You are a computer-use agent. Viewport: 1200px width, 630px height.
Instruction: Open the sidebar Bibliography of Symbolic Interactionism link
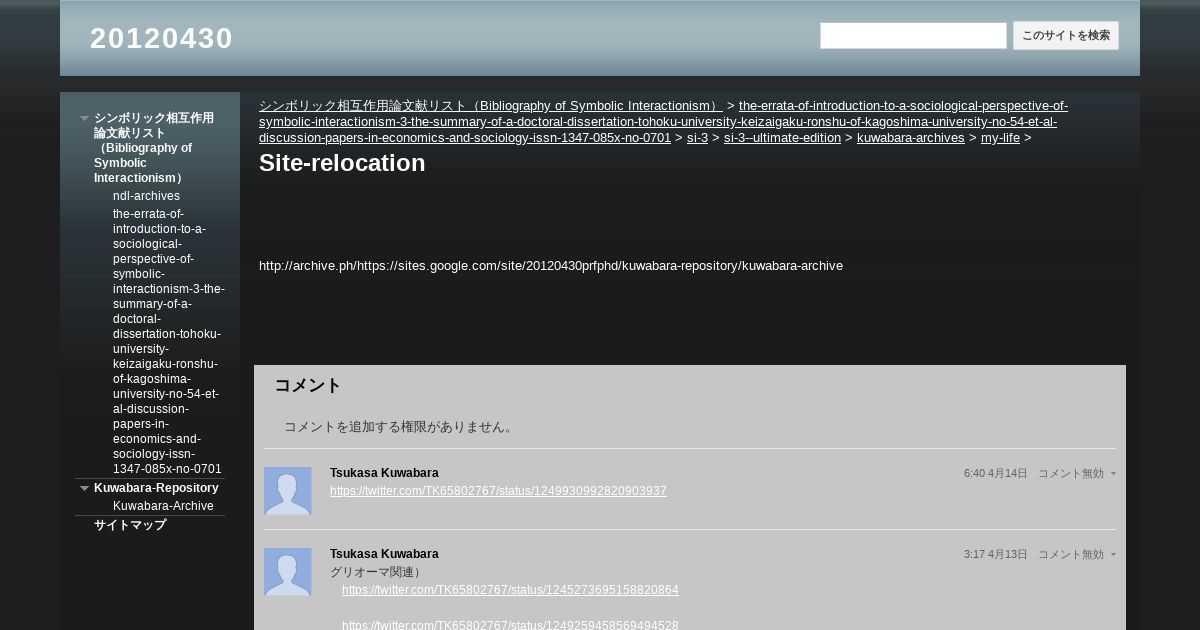point(154,148)
